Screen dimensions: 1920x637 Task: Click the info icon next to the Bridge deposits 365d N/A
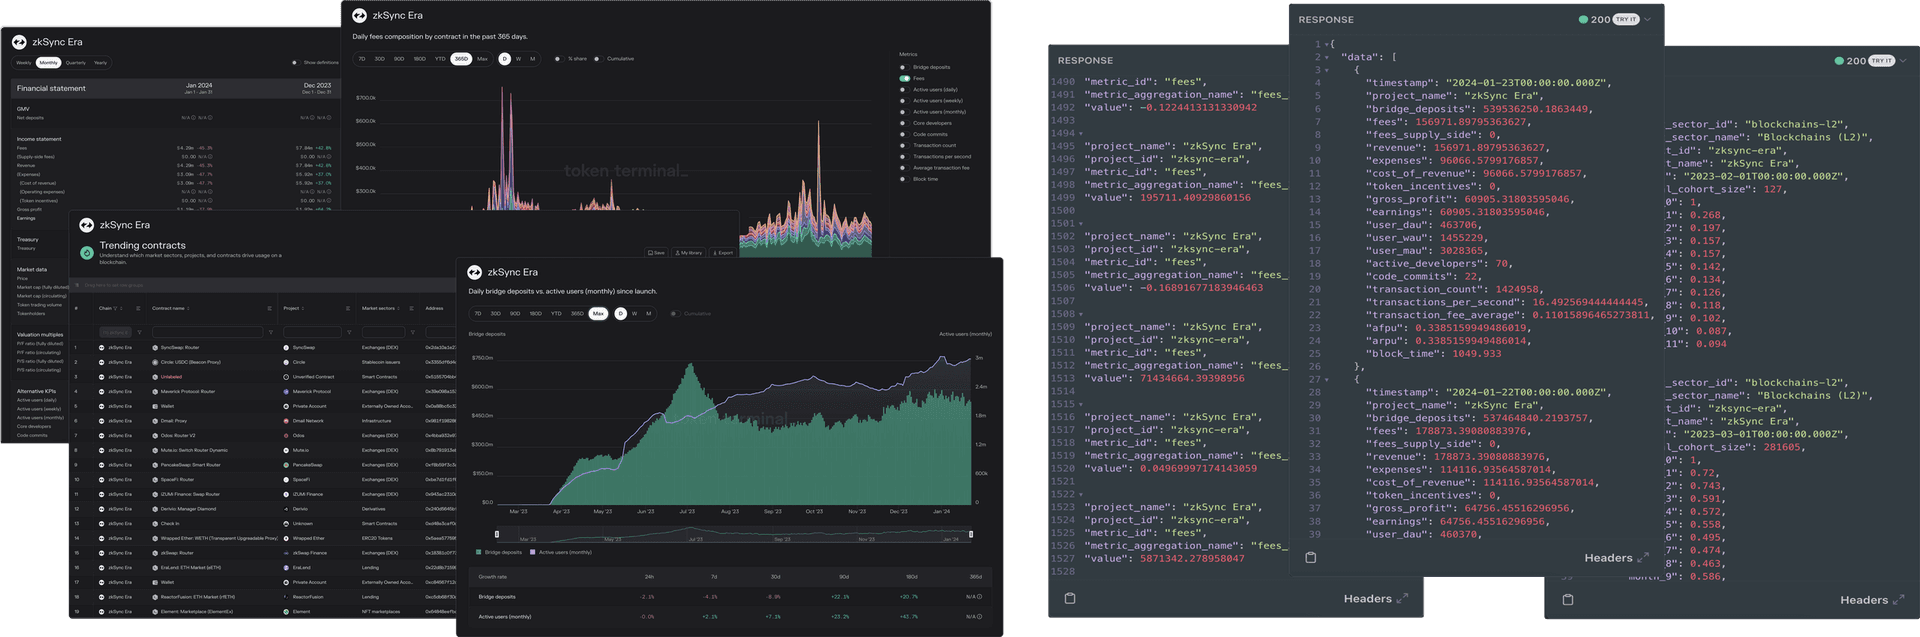[979, 597]
